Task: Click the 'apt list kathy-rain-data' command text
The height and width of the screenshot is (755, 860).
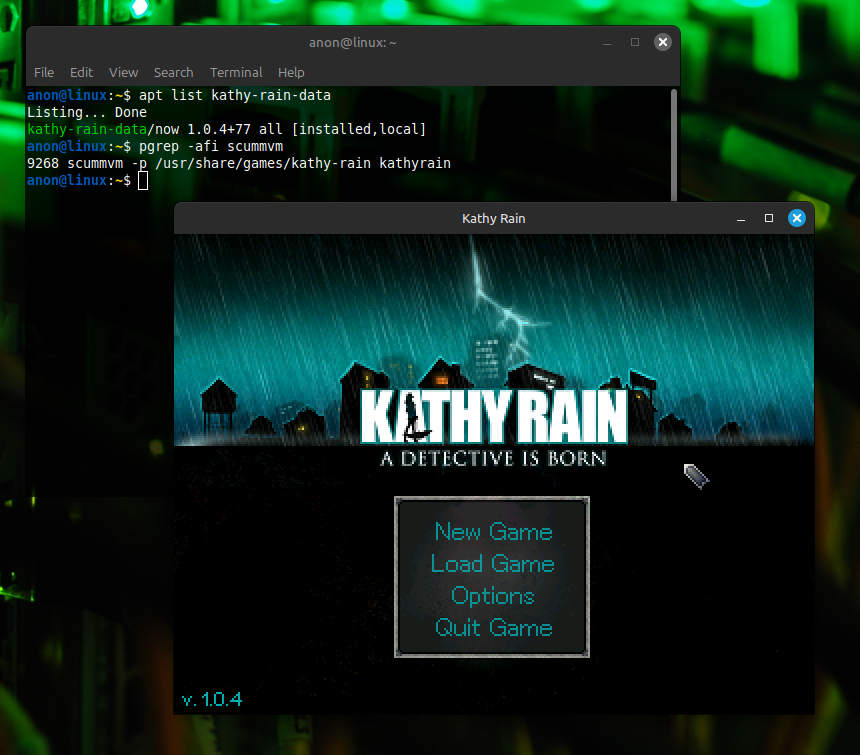Action: [235, 95]
